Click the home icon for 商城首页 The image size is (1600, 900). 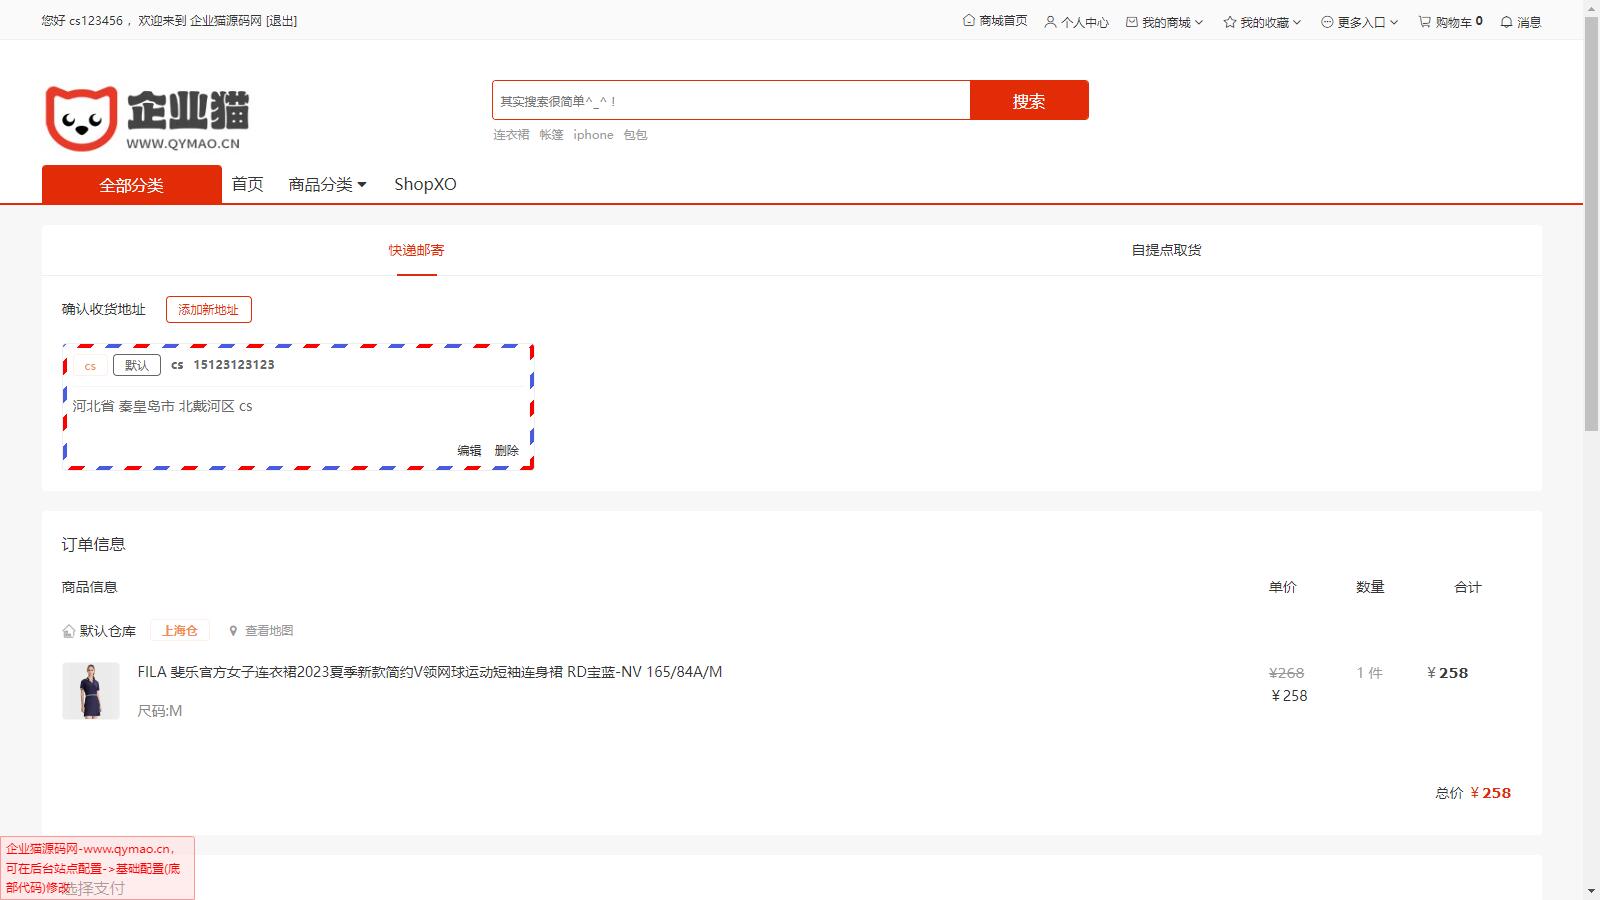pos(968,21)
